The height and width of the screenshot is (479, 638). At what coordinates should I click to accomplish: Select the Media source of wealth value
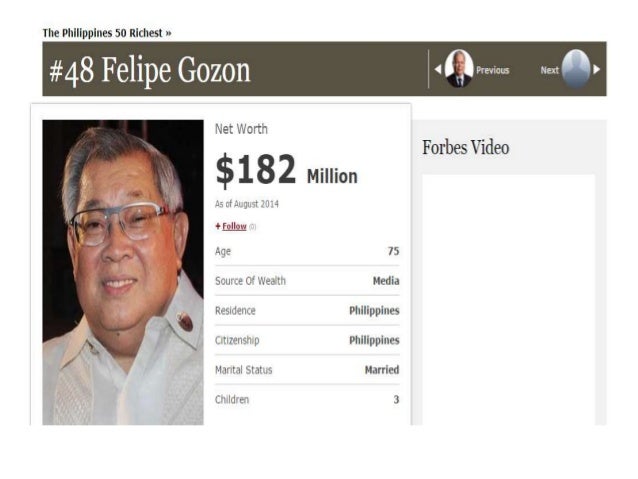coord(386,281)
